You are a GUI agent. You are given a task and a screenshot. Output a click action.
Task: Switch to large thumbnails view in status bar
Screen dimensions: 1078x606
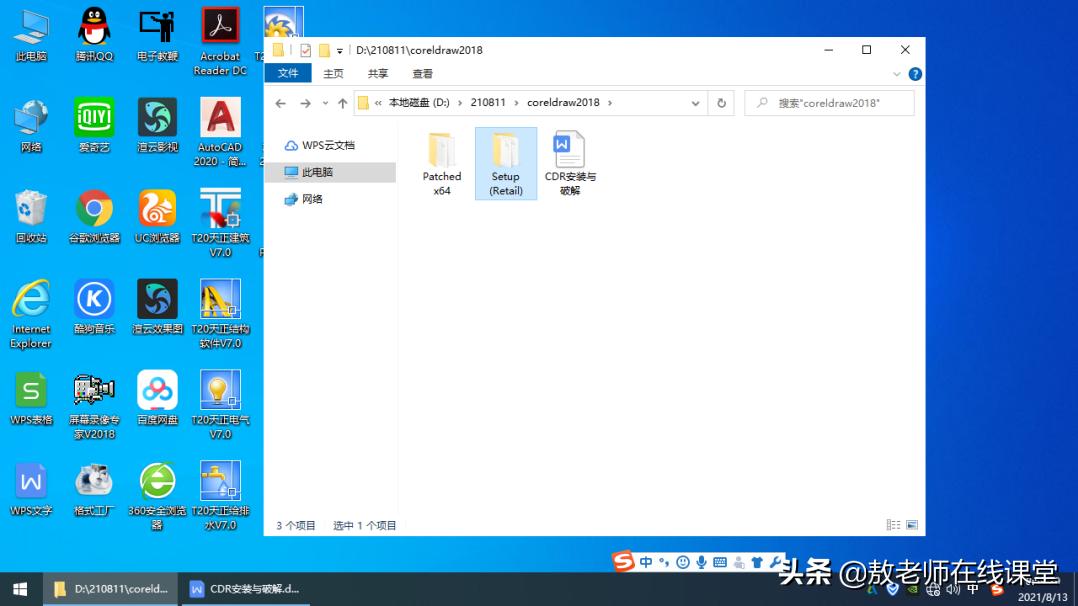pyautogui.click(x=912, y=524)
